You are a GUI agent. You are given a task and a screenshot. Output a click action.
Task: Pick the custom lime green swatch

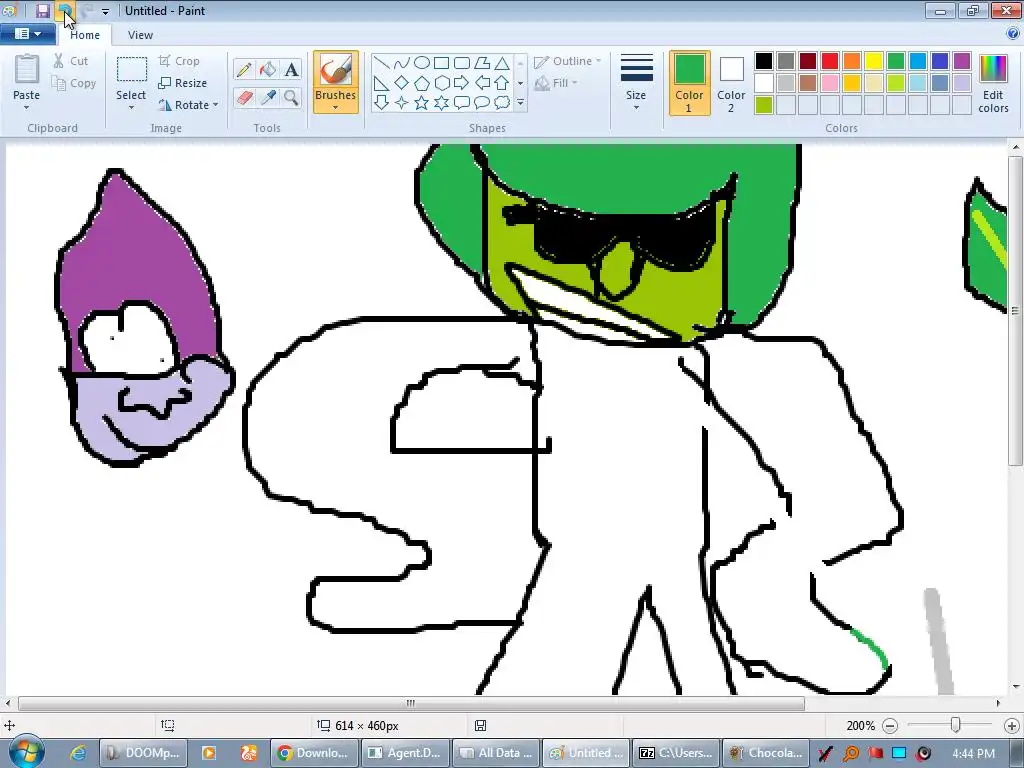coord(764,105)
